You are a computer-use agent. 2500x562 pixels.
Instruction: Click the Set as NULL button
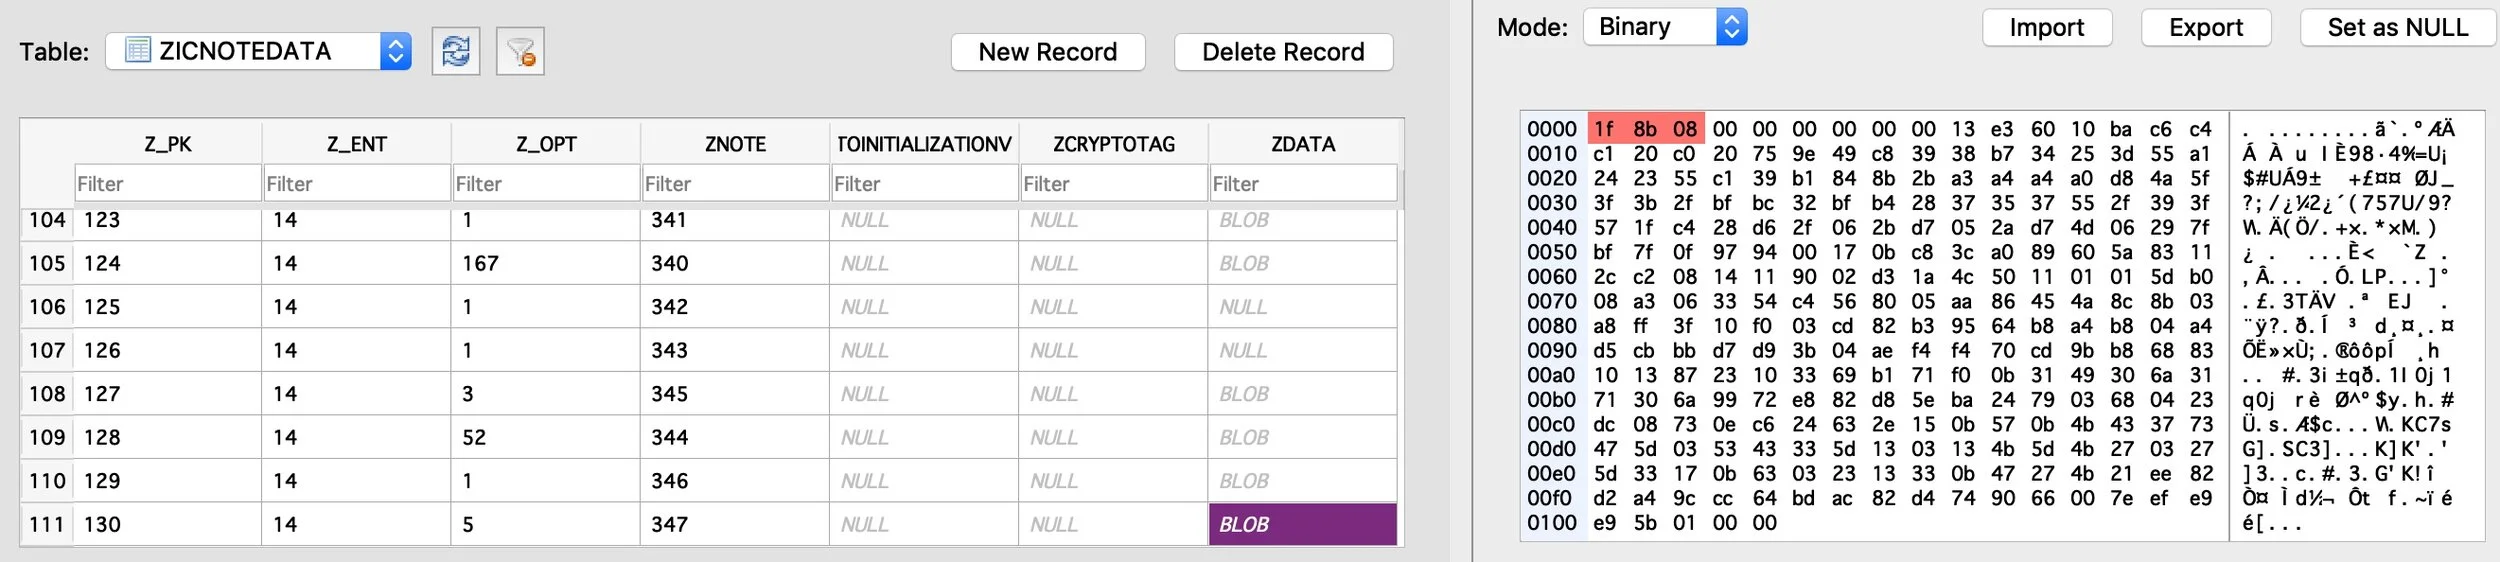tap(2398, 28)
